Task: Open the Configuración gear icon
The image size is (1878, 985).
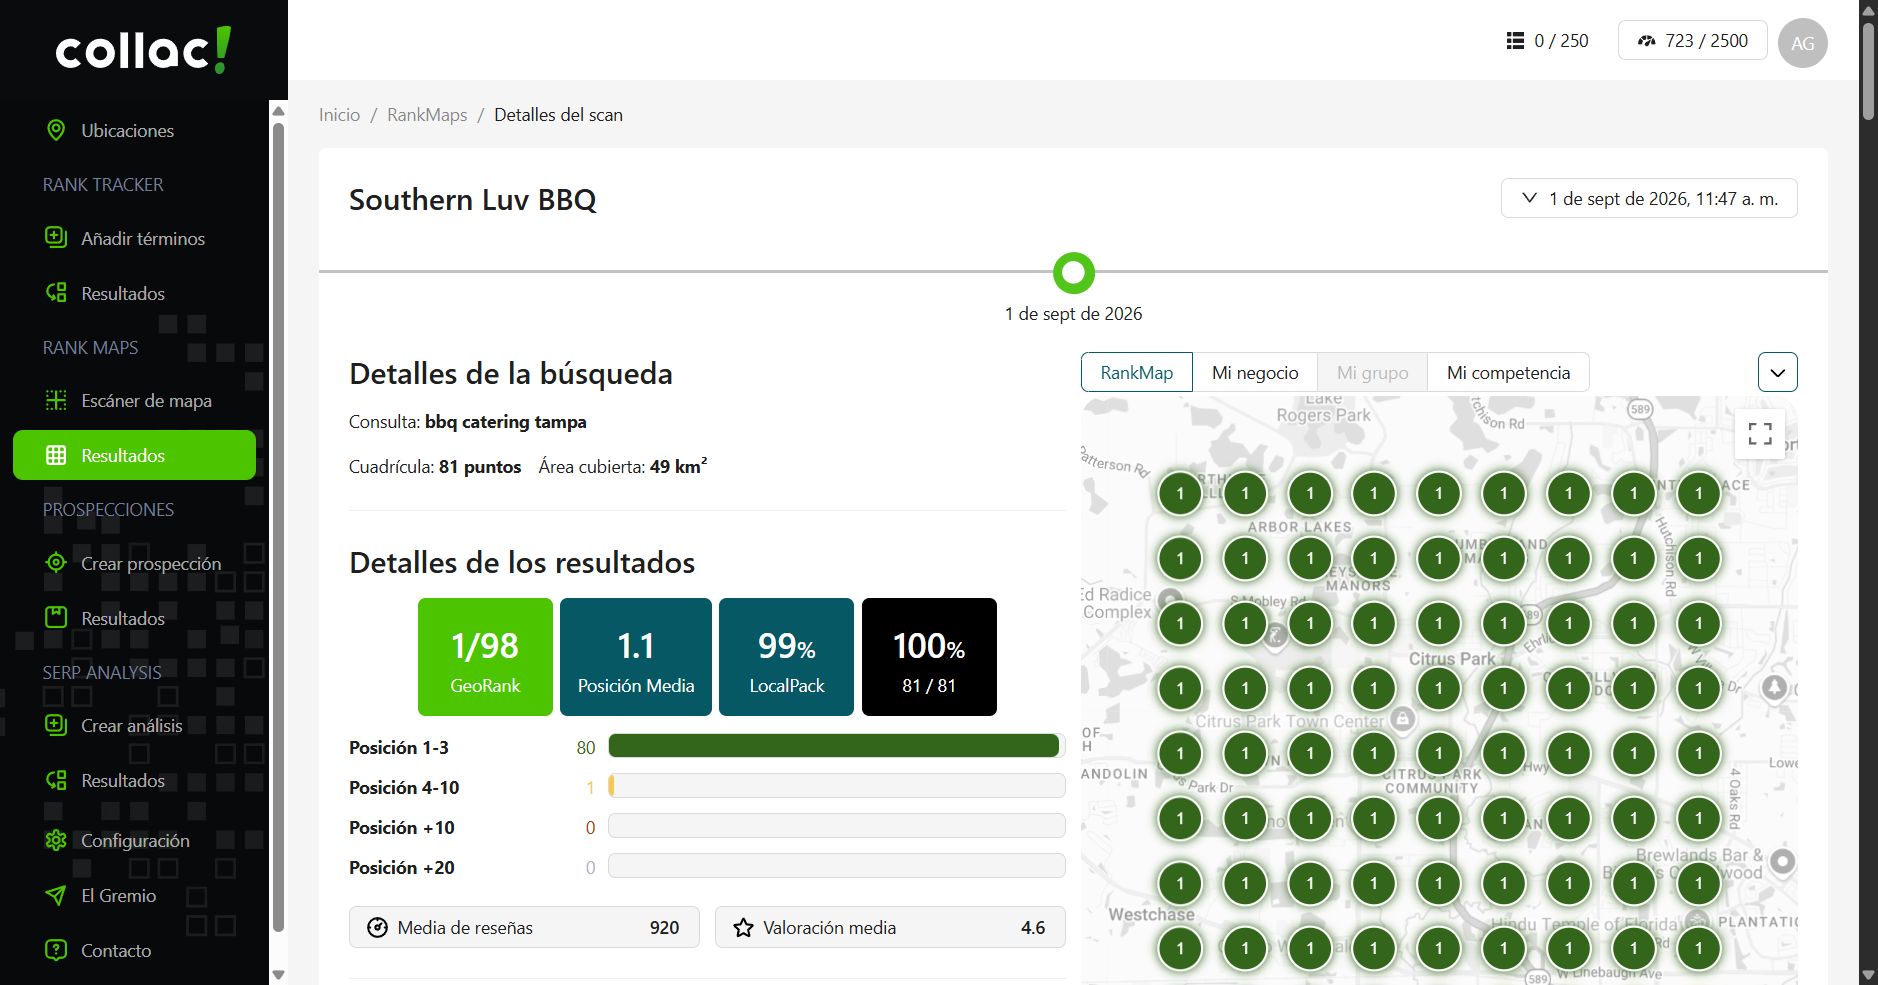Action: coord(56,840)
